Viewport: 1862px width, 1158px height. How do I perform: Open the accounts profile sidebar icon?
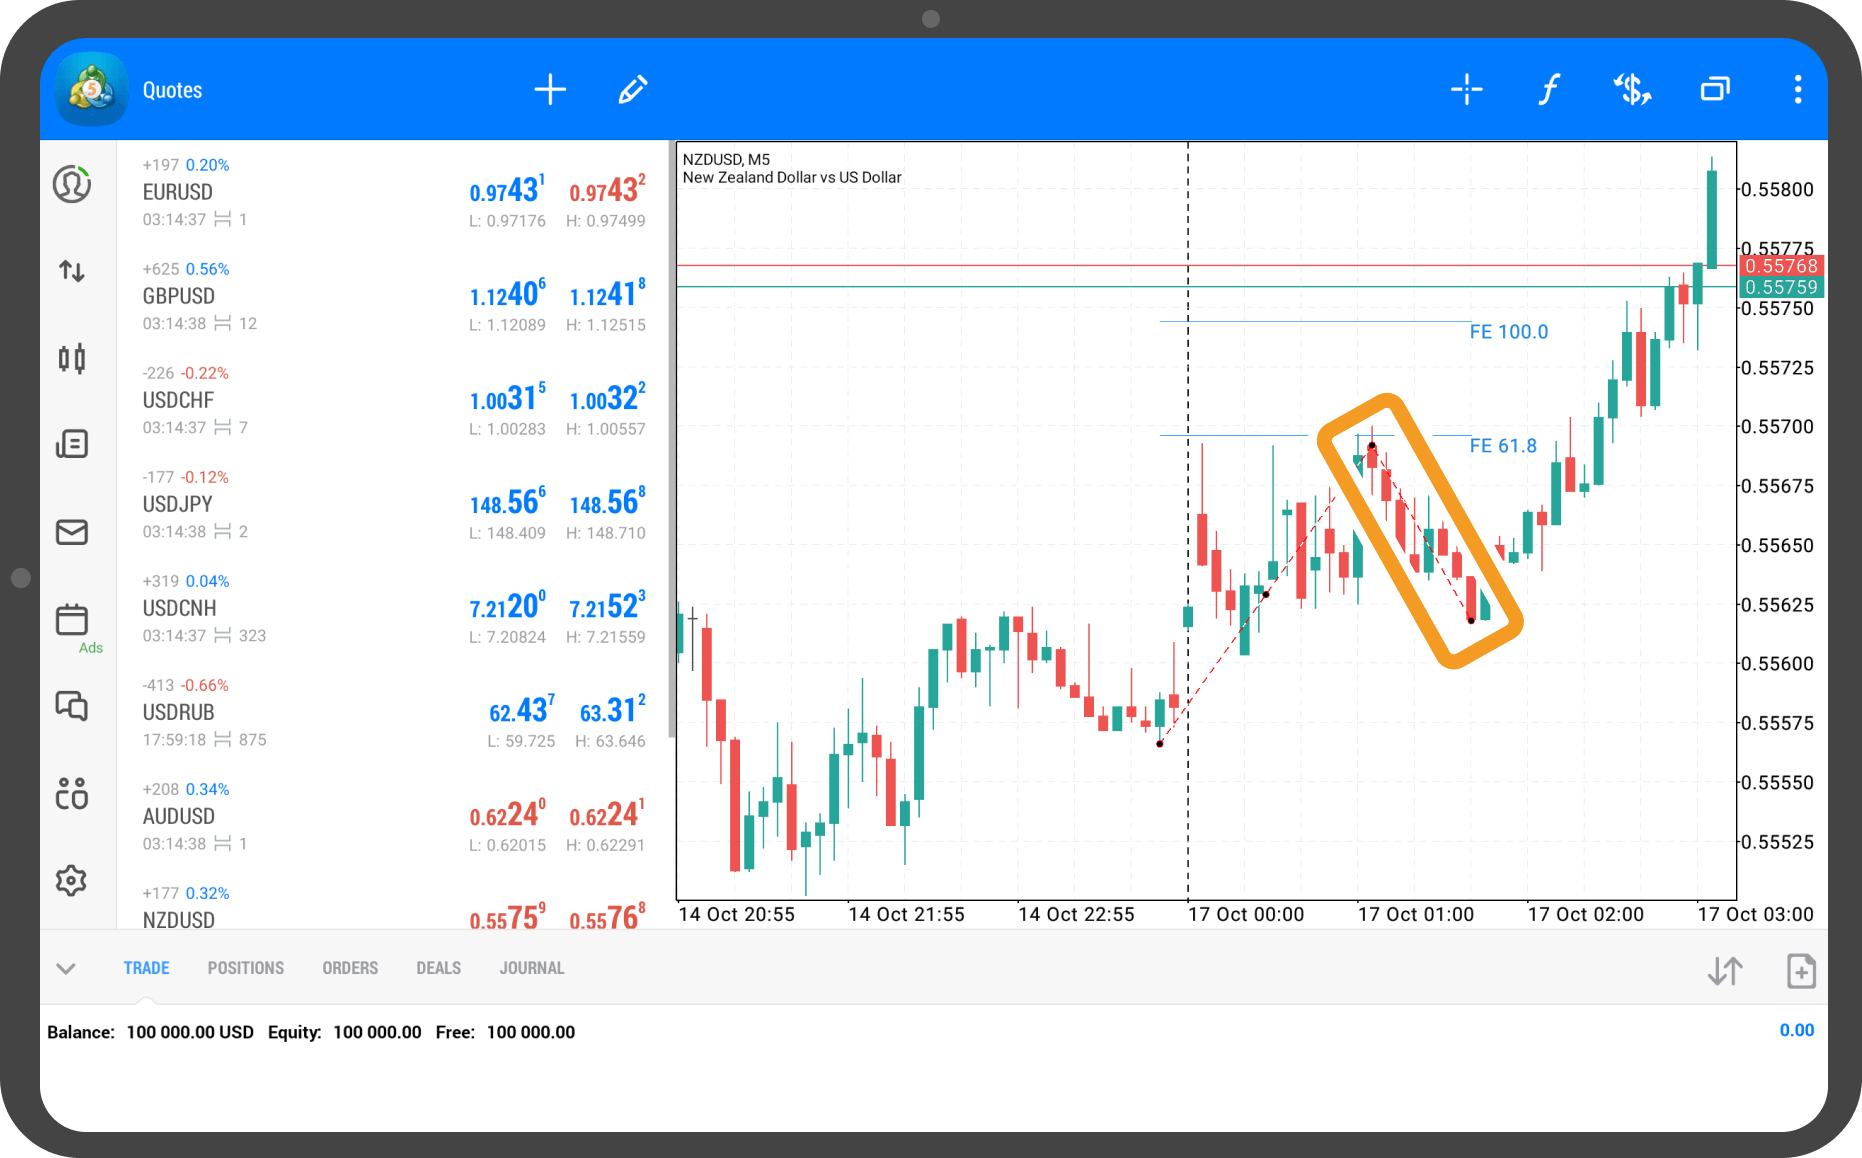tap(72, 185)
